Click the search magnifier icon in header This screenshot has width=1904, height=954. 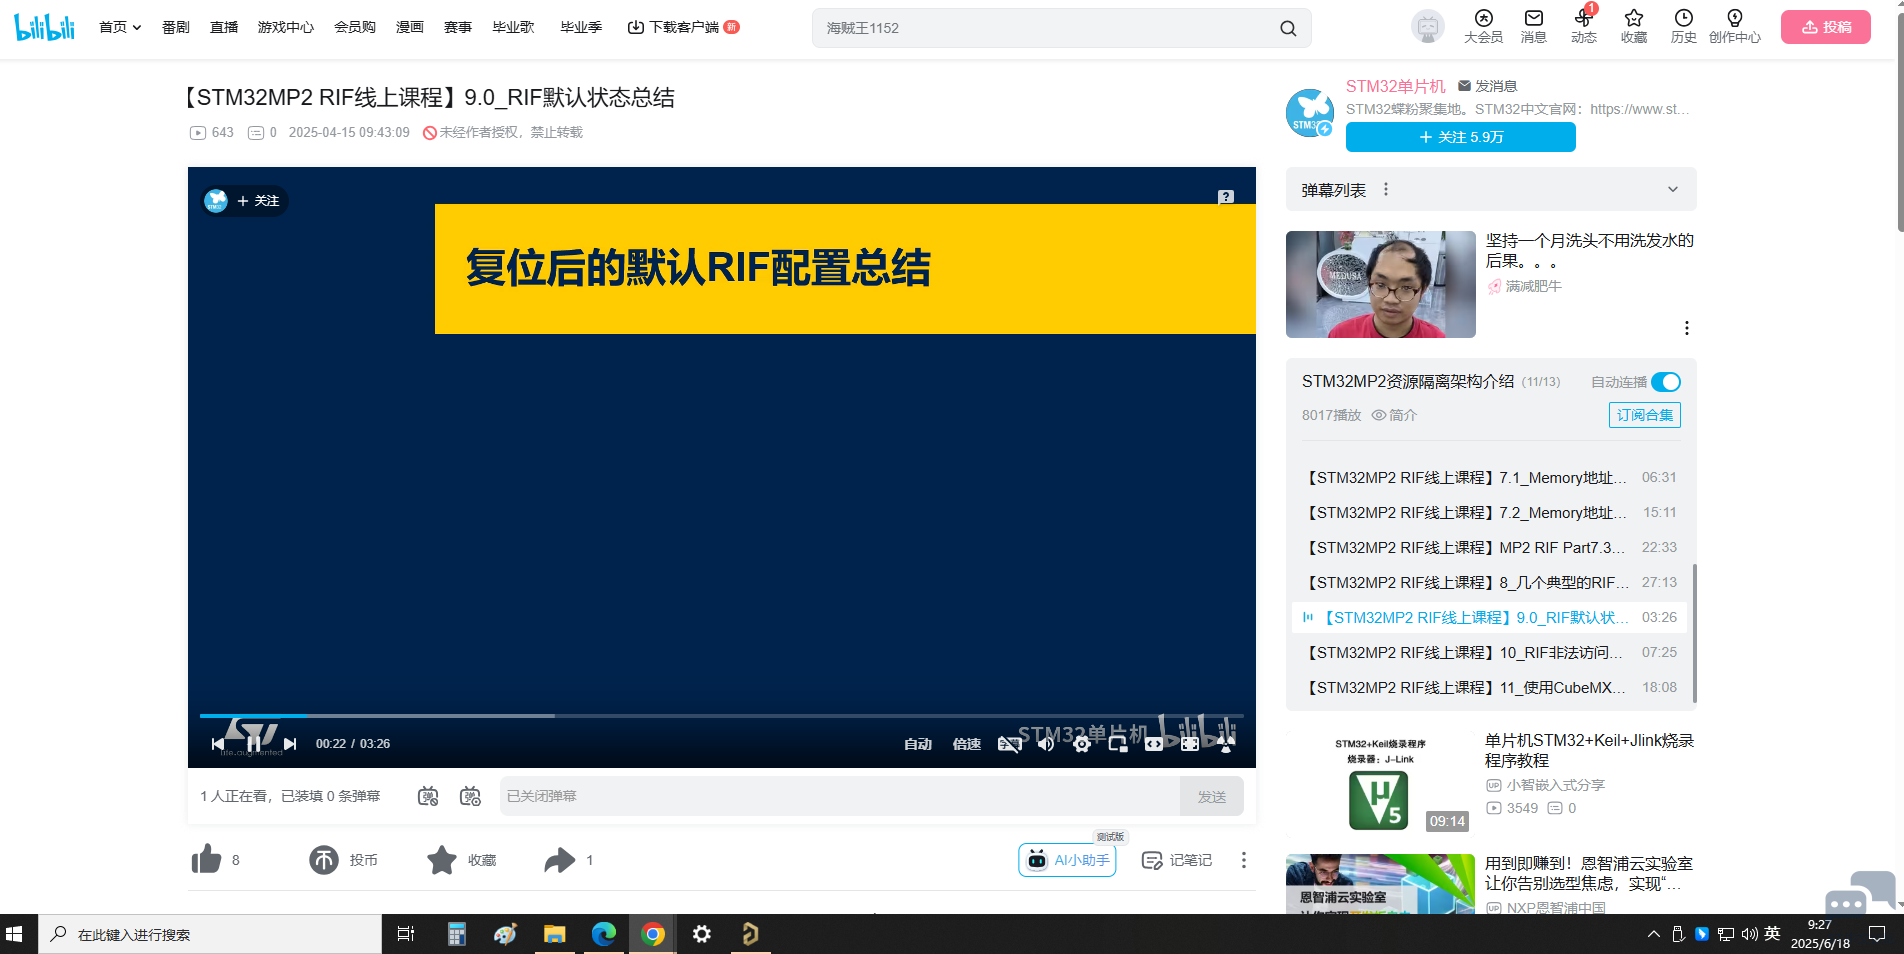pyautogui.click(x=1288, y=28)
